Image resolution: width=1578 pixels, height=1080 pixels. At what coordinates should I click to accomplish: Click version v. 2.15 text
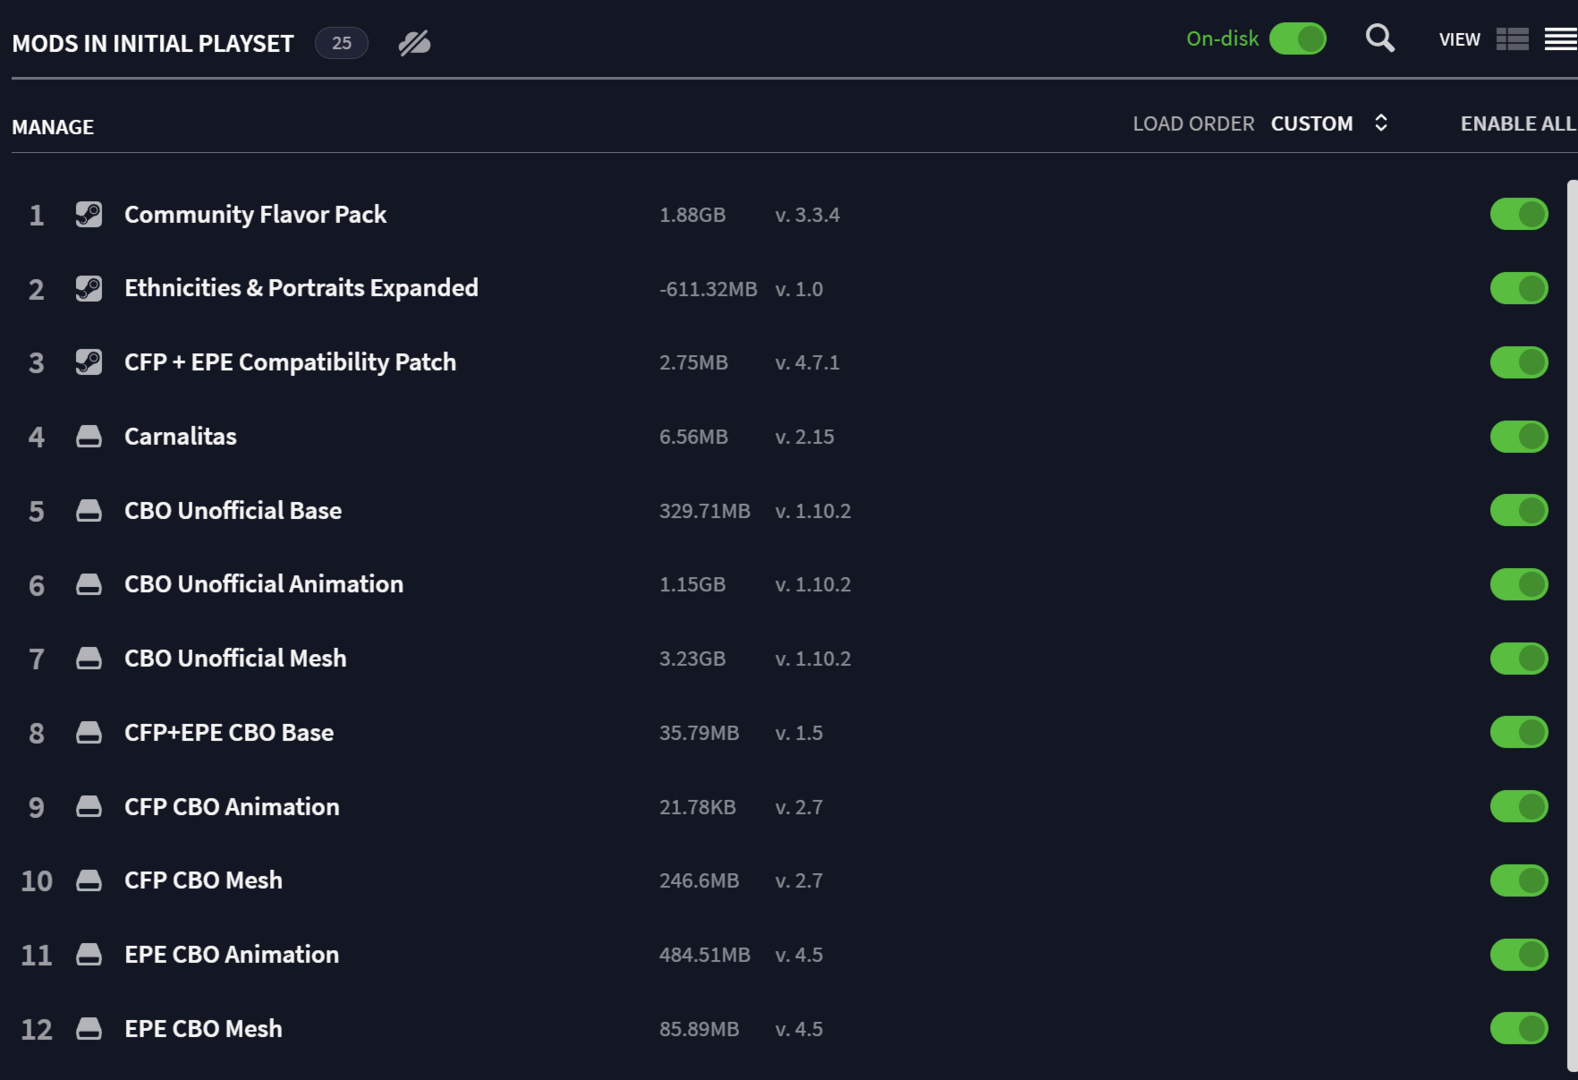[x=804, y=437]
